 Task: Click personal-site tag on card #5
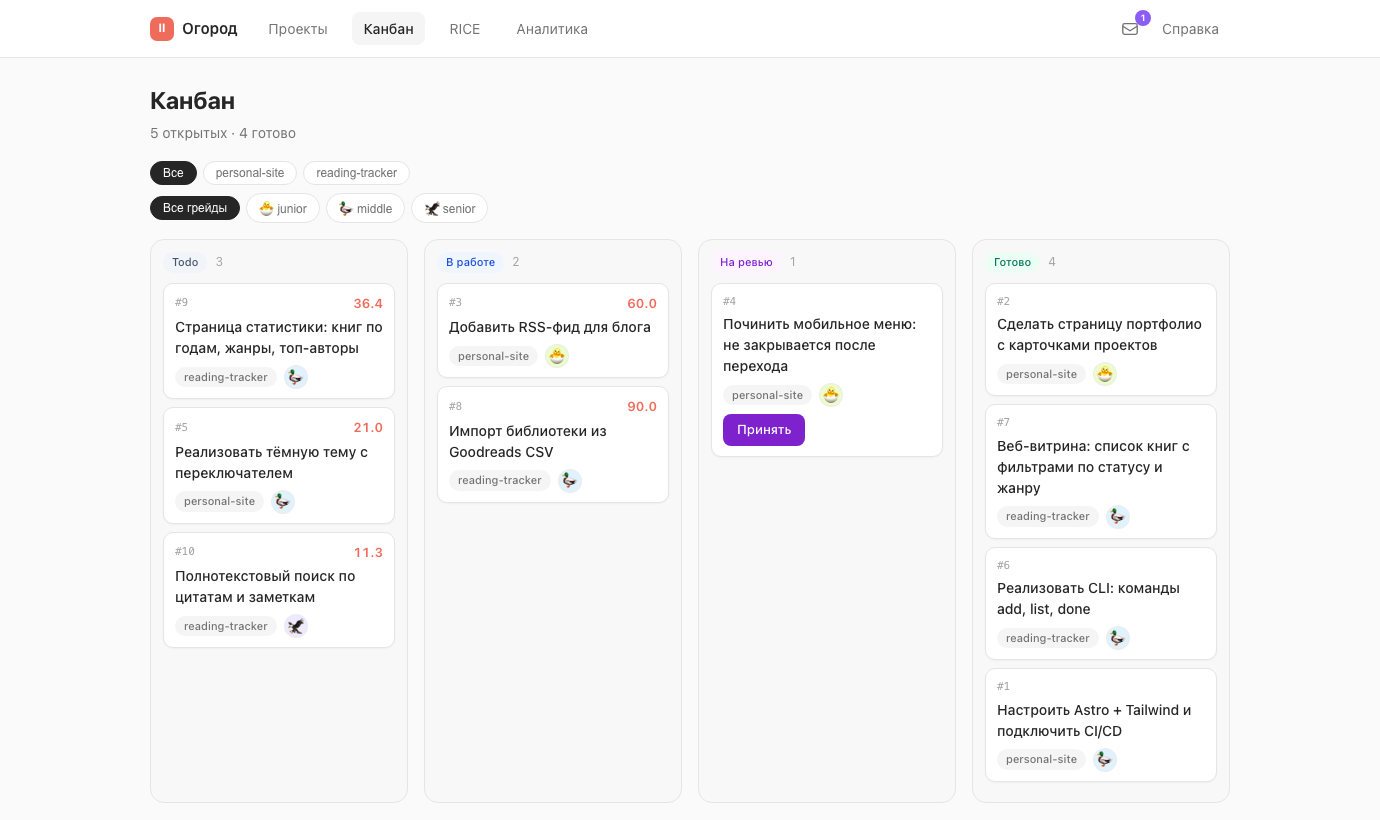[x=220, y=501]
